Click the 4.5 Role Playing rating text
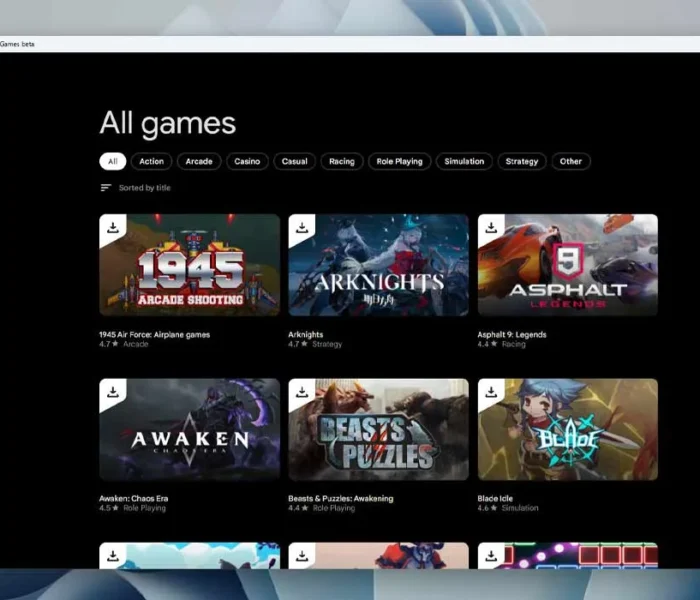The height and width of the screenshot is (600, 700). [133, 508]
